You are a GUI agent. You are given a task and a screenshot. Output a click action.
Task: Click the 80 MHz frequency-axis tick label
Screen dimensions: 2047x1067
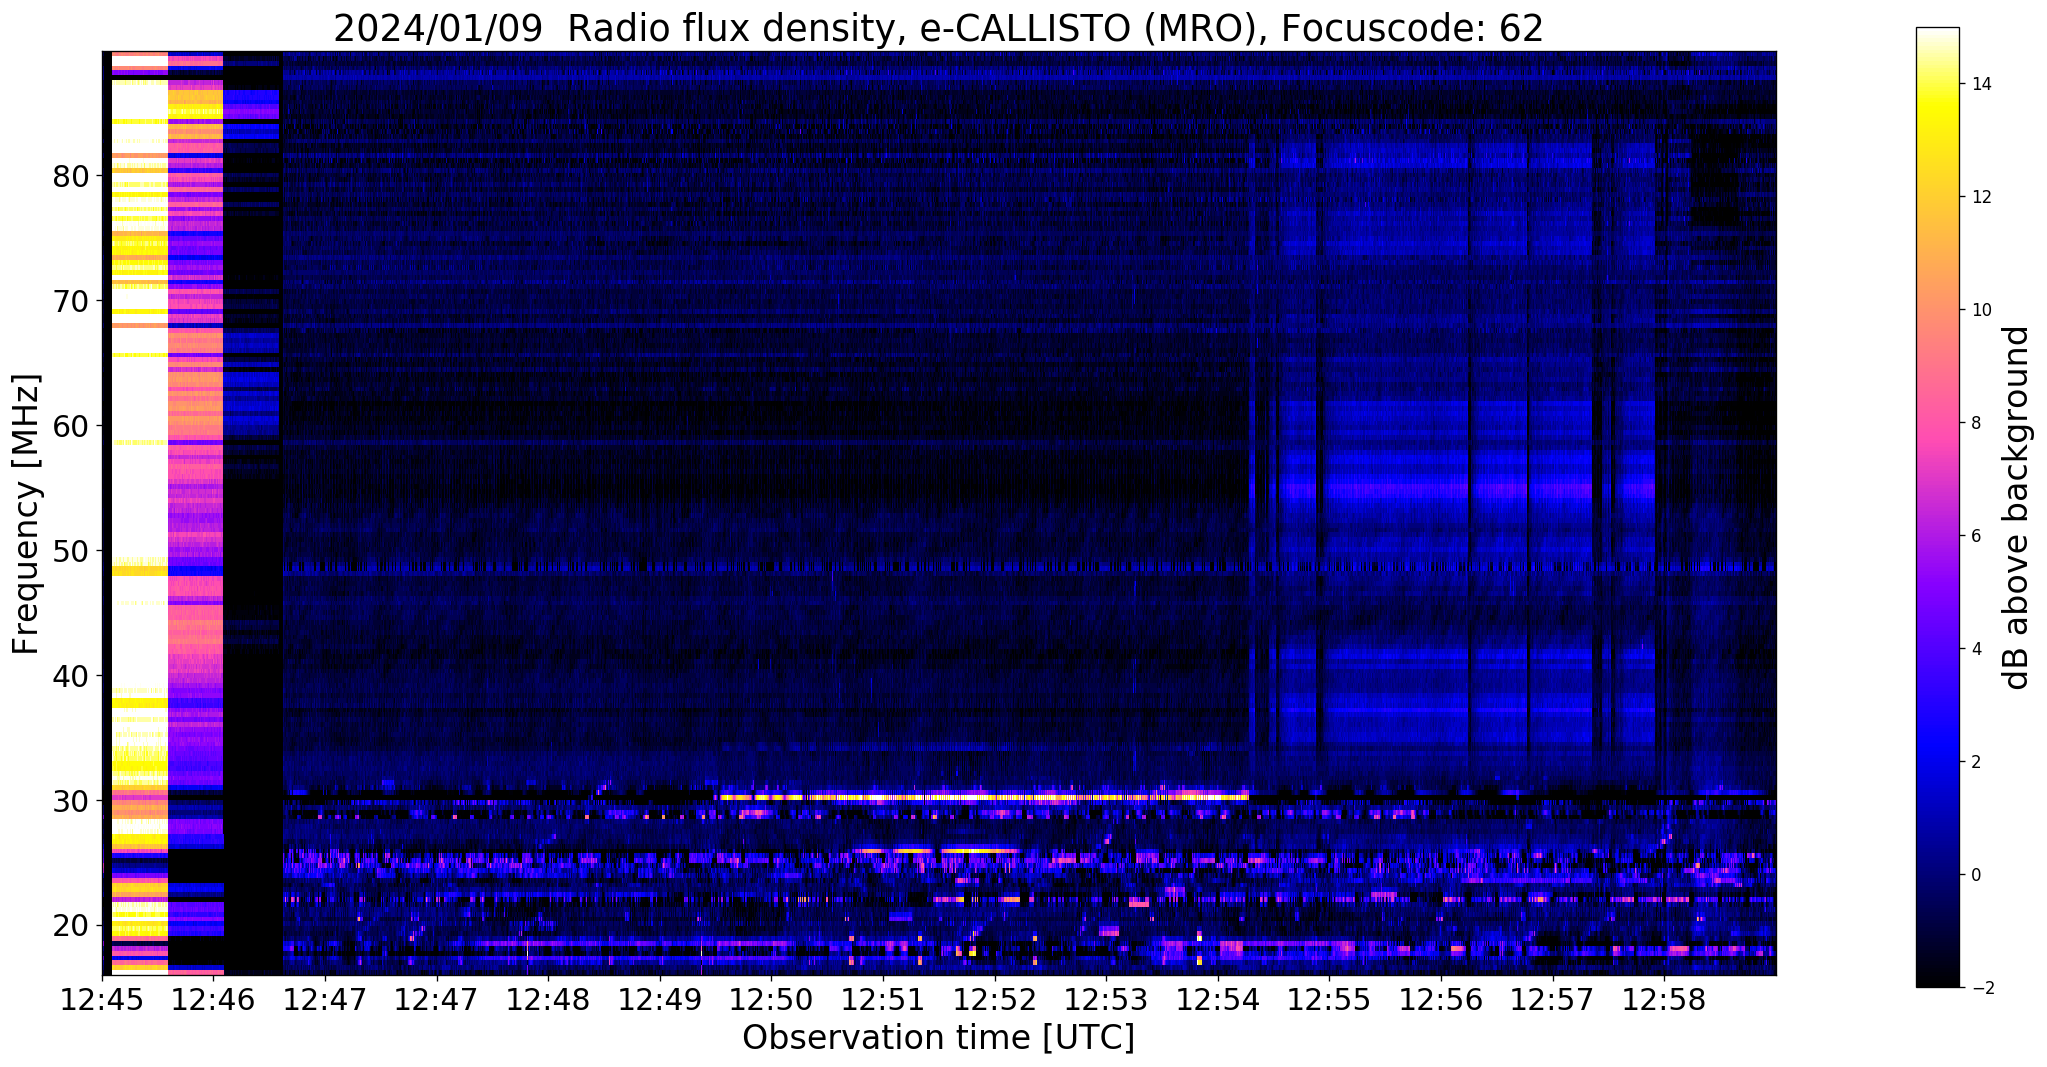point(71,176)
